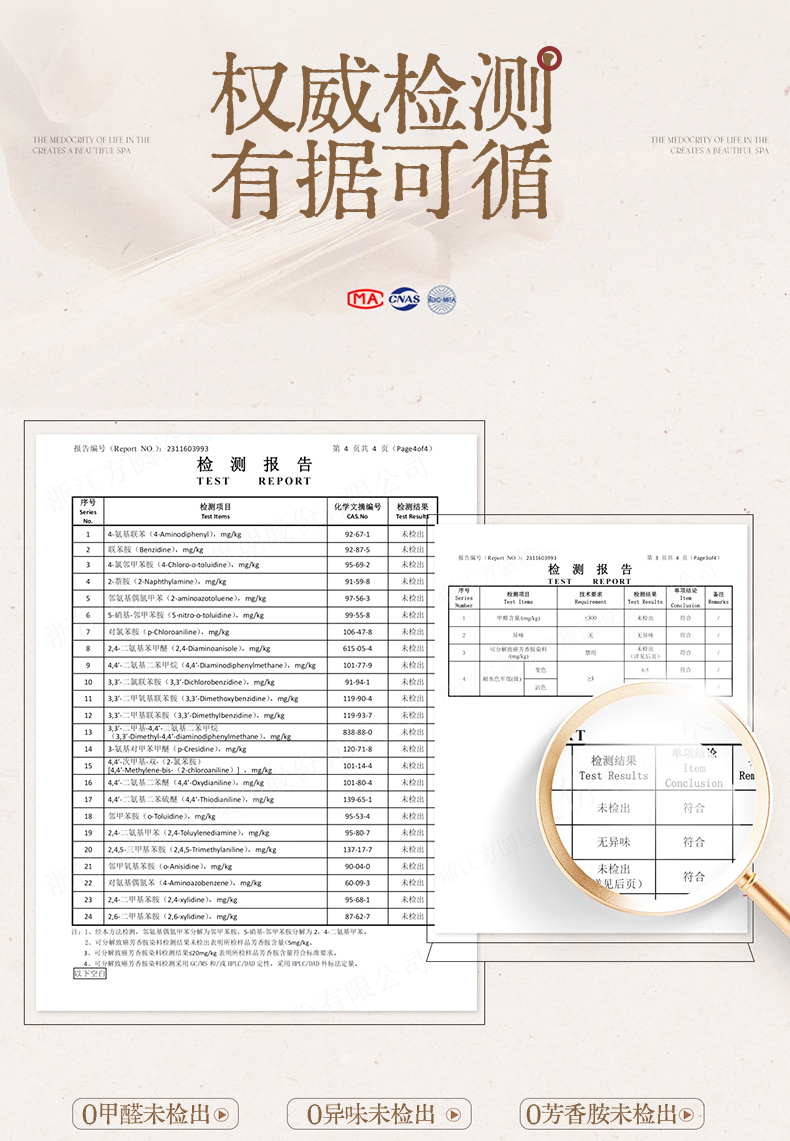Screen dimensions: 790x1141
Task: Click play arrow on 0芳香胺未检出
Action: (689, 1114)
